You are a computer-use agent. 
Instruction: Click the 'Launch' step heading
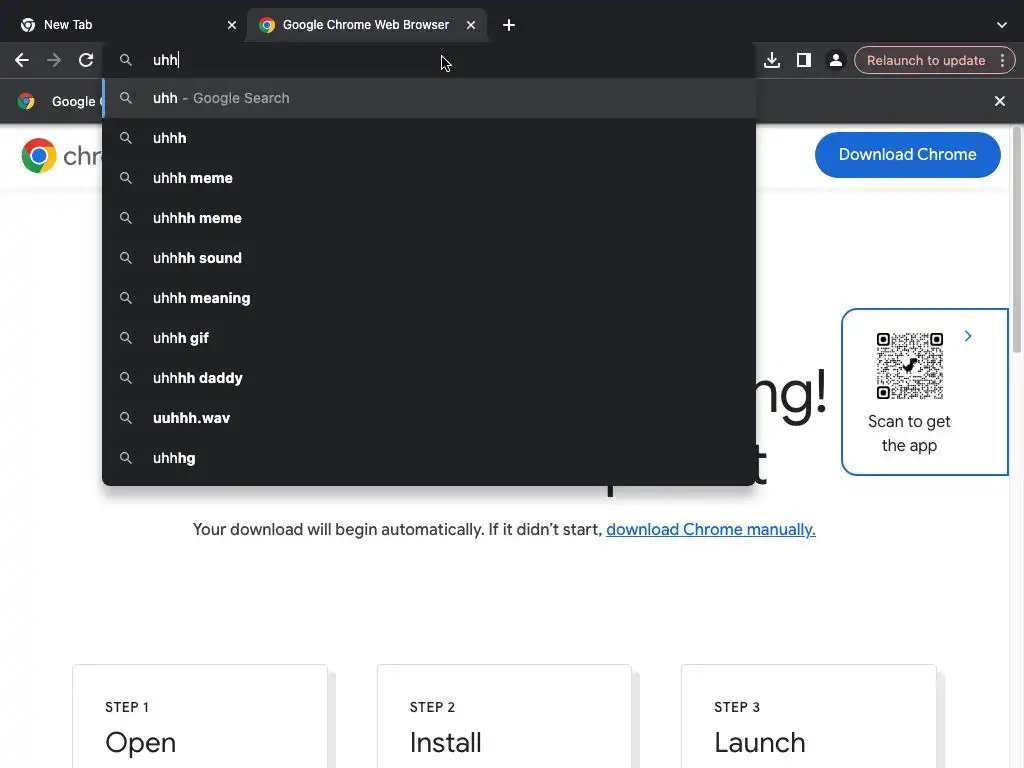click(760, 743)
